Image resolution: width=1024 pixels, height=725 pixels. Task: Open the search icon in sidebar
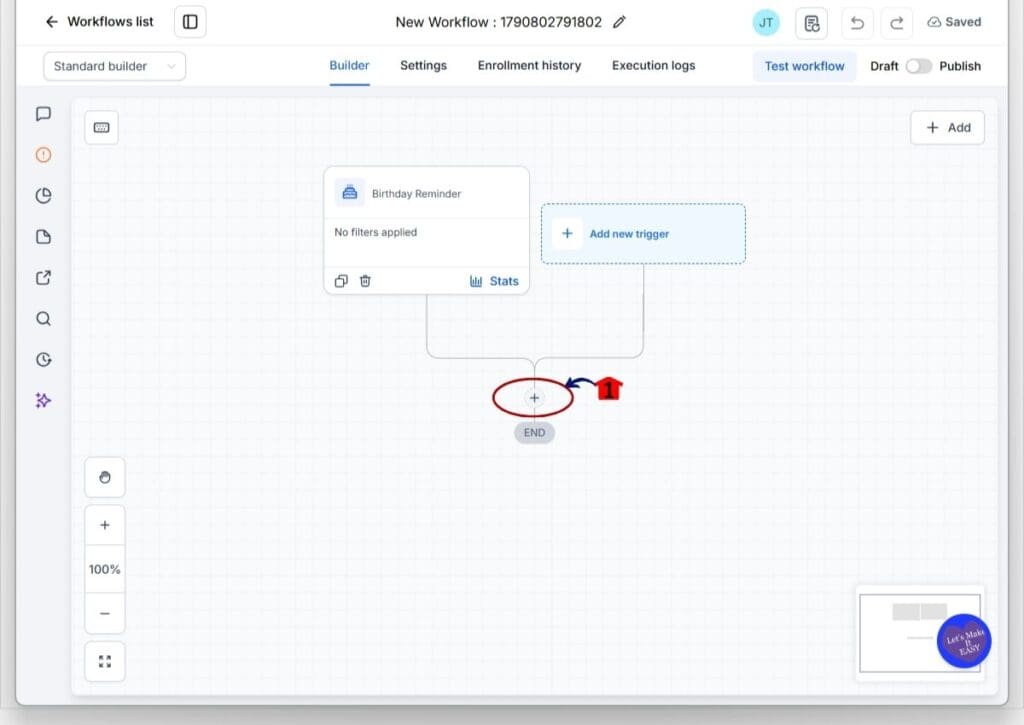point(43,319)
